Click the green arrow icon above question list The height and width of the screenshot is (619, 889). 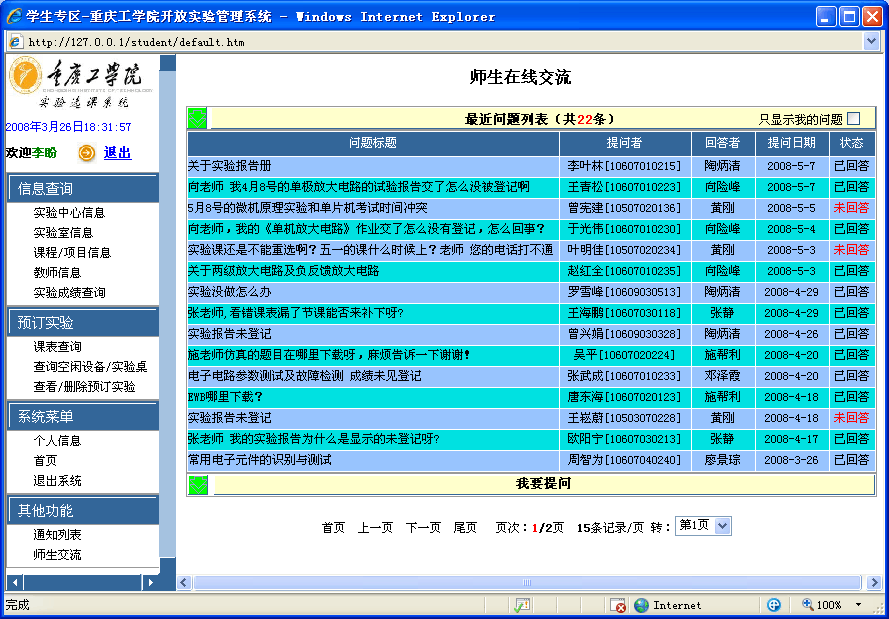click(198, 119)
